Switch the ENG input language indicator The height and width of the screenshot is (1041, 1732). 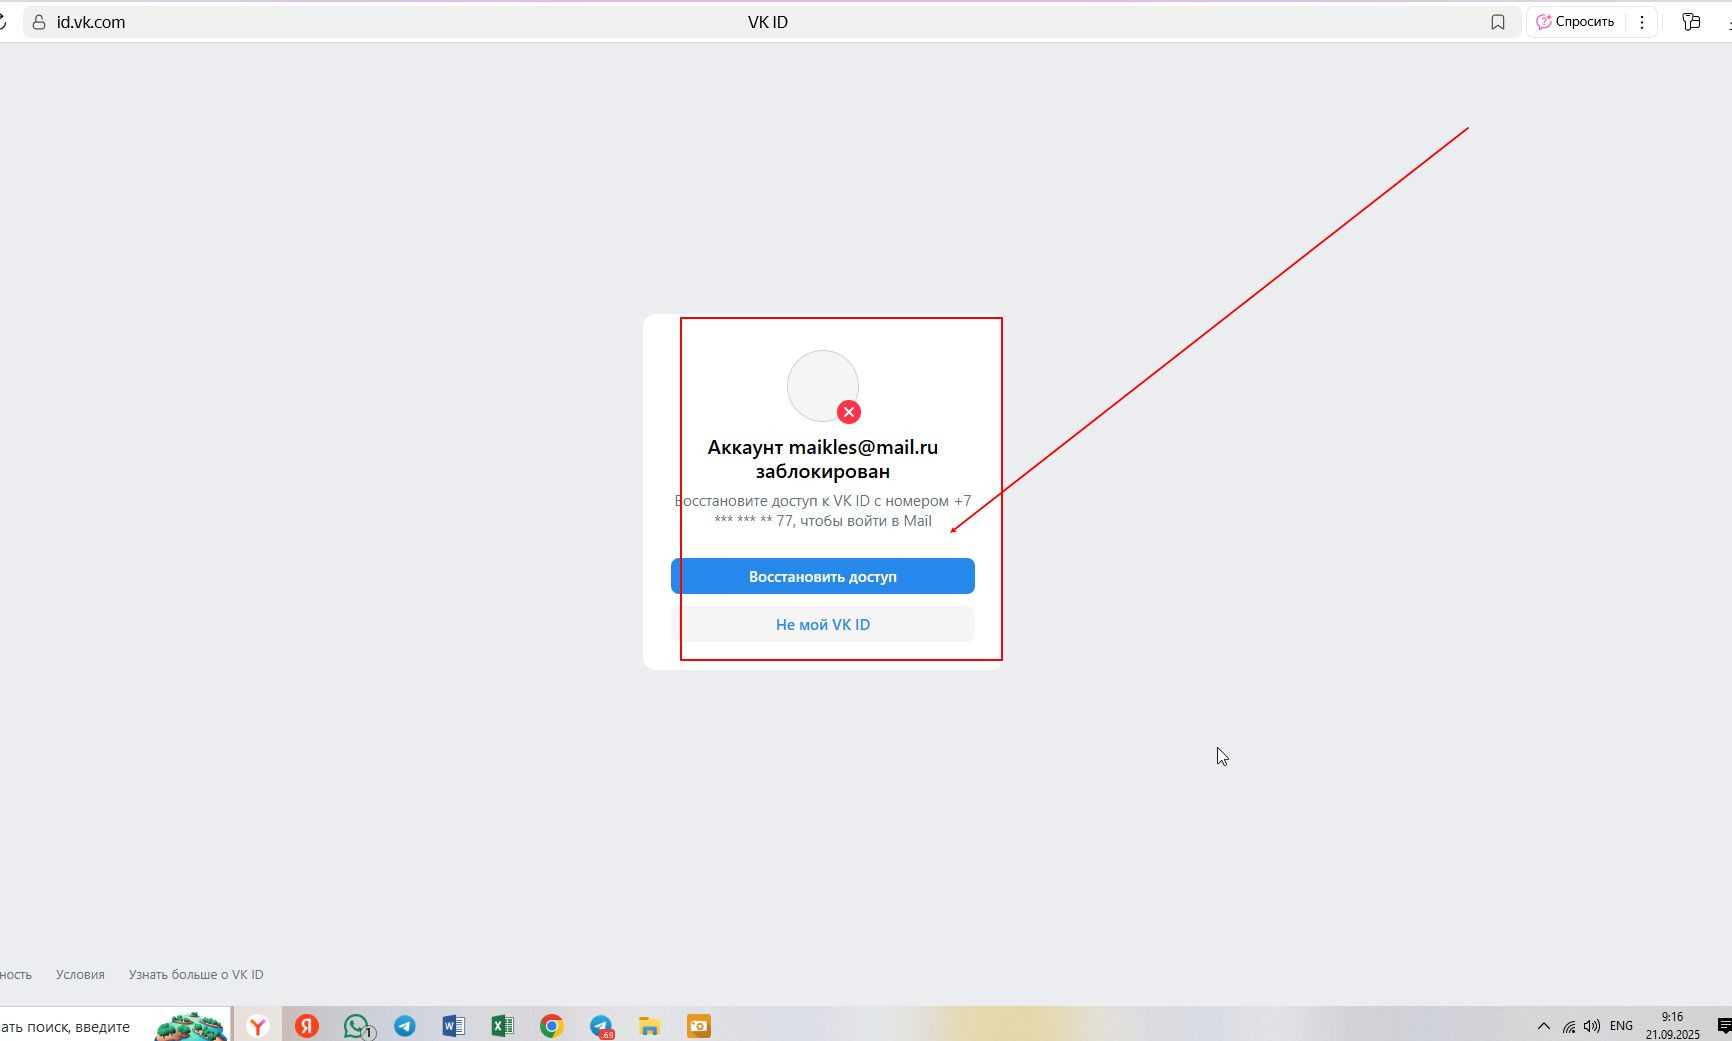pyautogui.click(x=1621, y=1026)
